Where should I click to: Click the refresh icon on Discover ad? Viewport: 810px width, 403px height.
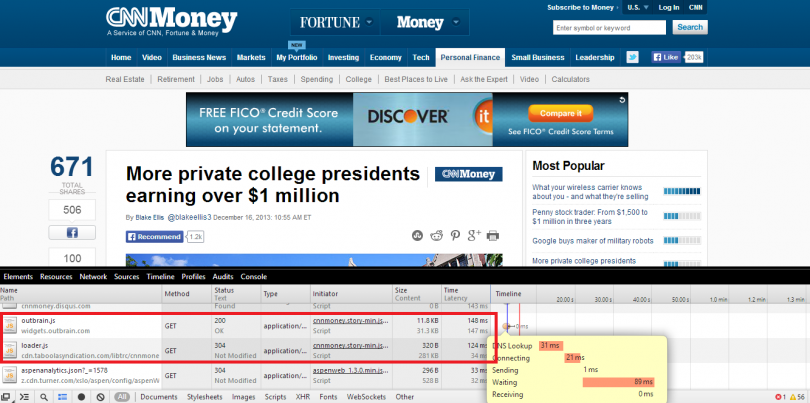tap(623, 100)
